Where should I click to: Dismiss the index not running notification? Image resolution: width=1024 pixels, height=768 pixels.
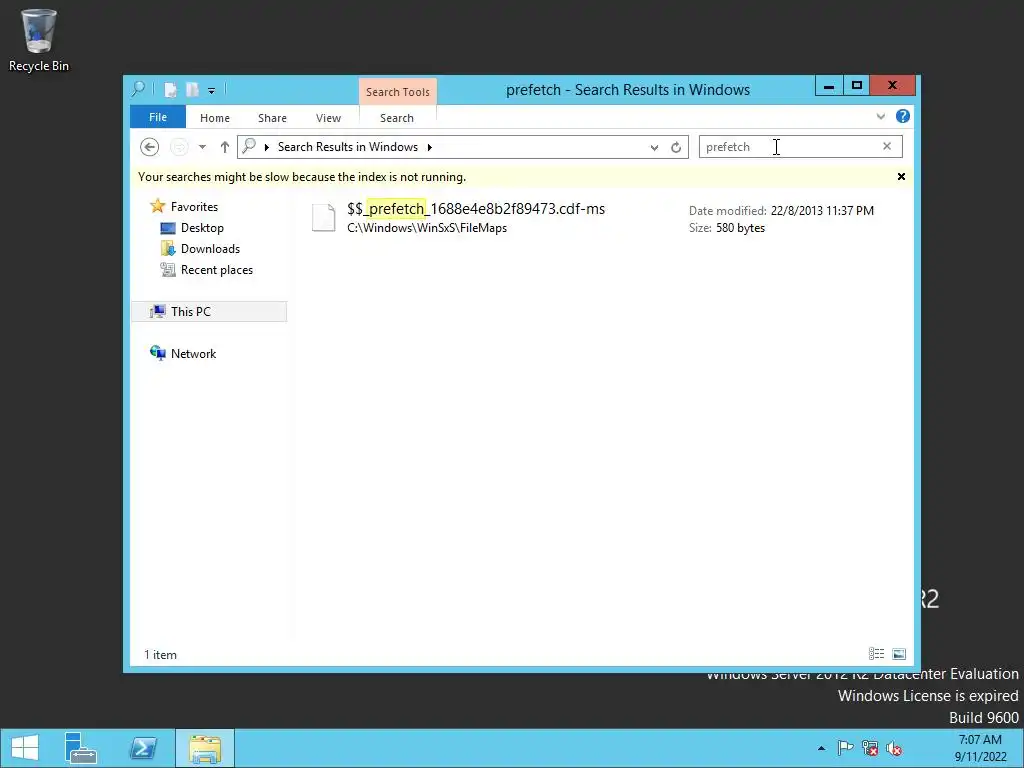coord(901,176)
